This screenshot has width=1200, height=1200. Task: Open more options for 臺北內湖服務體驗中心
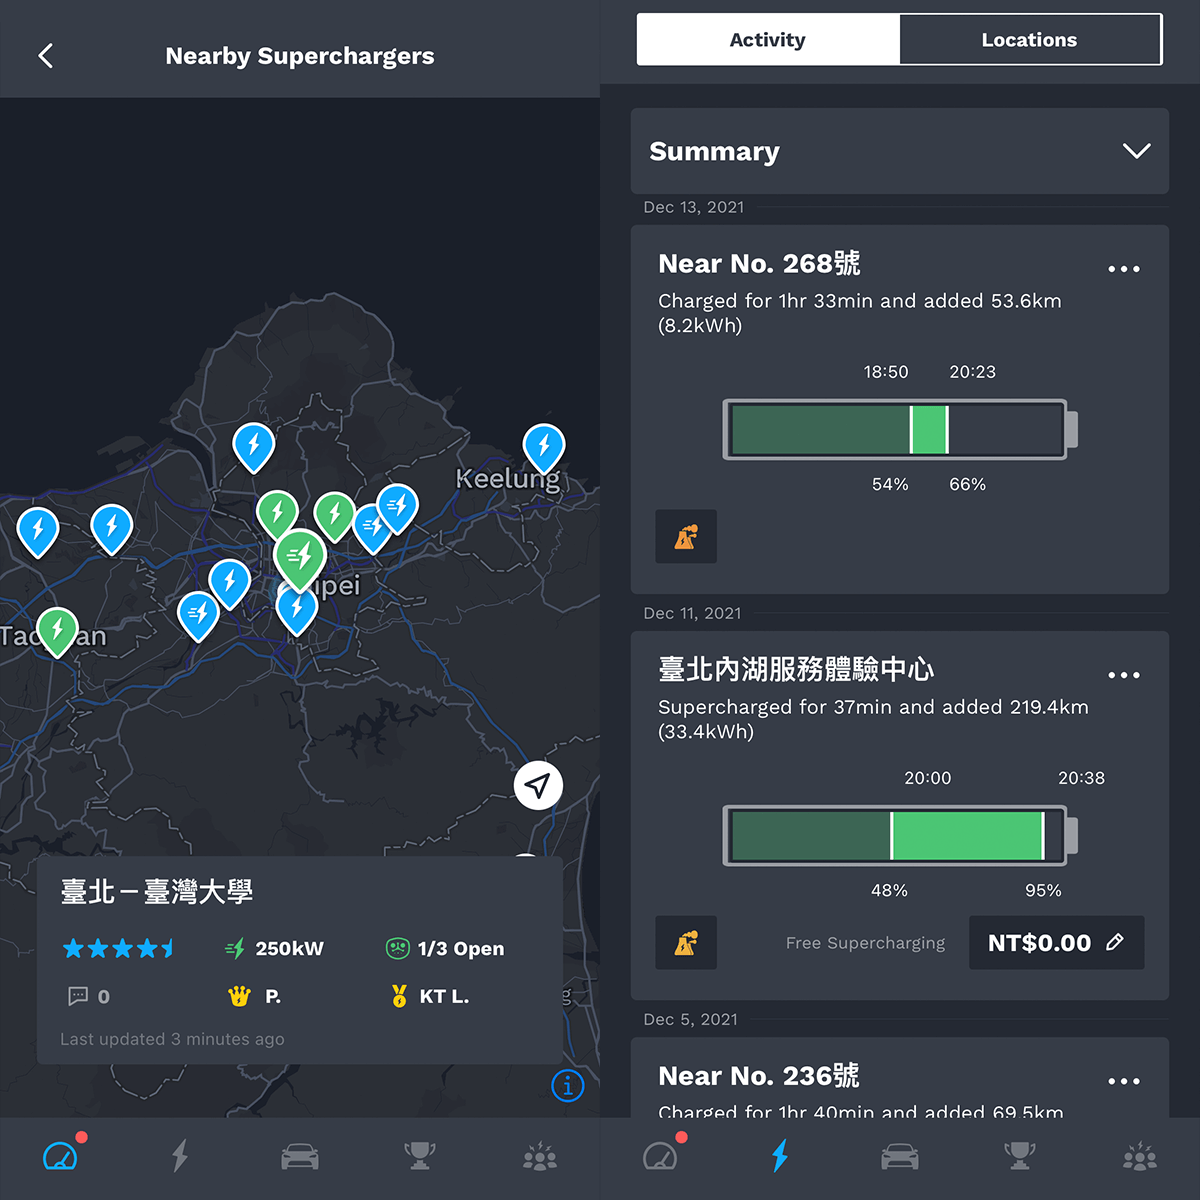point(1124,675)
